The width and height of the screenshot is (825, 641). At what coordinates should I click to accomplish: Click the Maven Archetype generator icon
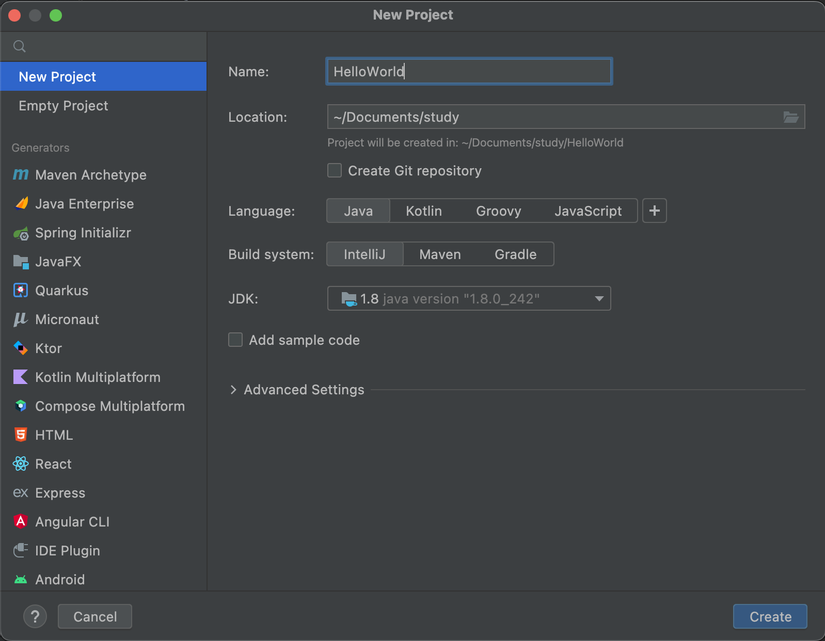point(20,175)
